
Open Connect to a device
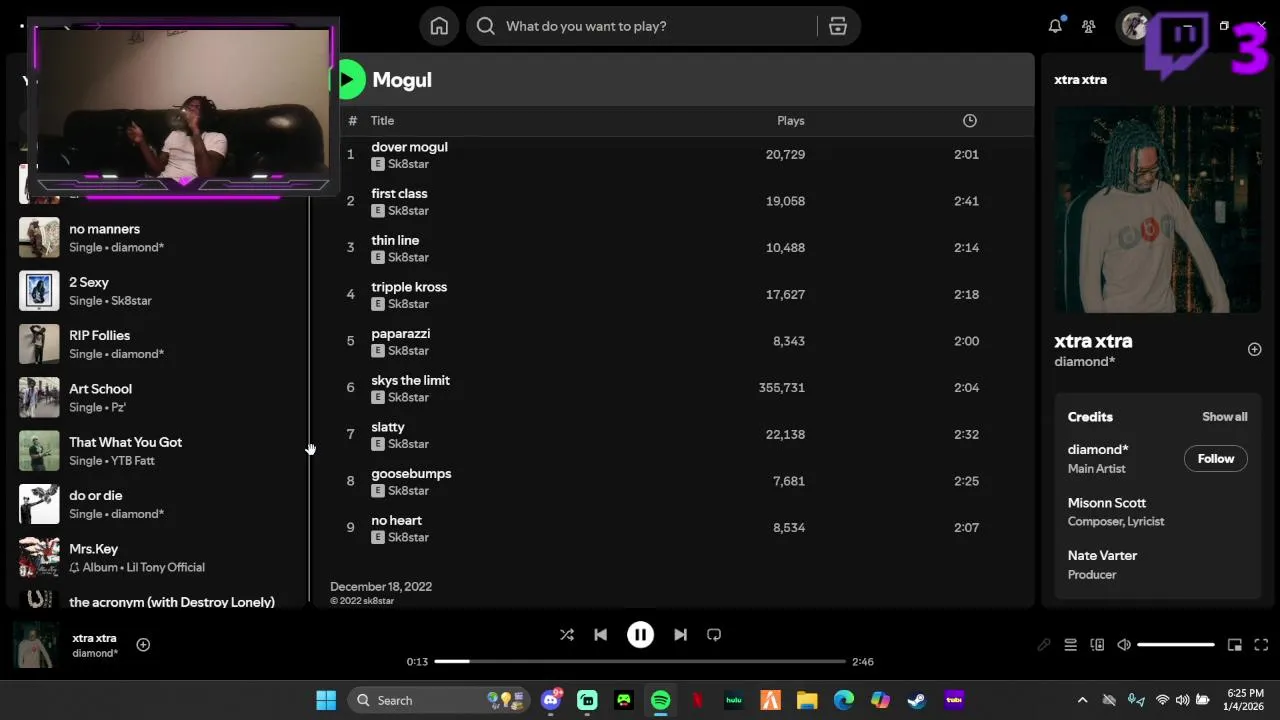(x=1097, y=645)
